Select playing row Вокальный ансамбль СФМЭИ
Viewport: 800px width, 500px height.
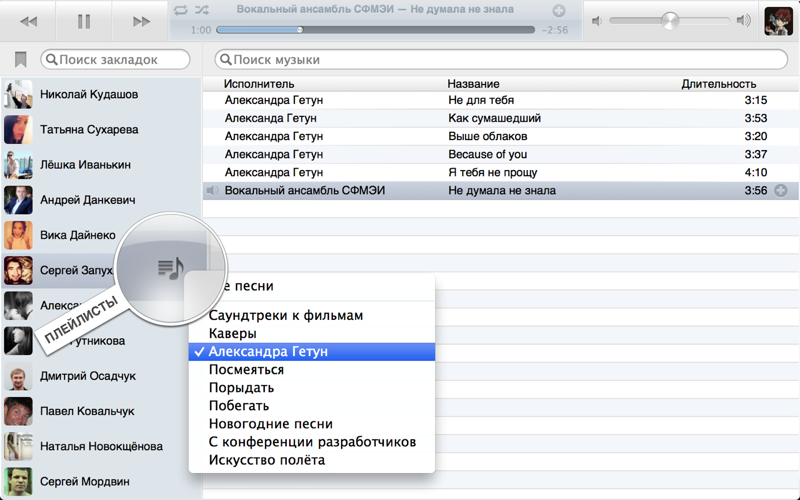(501, 190)
